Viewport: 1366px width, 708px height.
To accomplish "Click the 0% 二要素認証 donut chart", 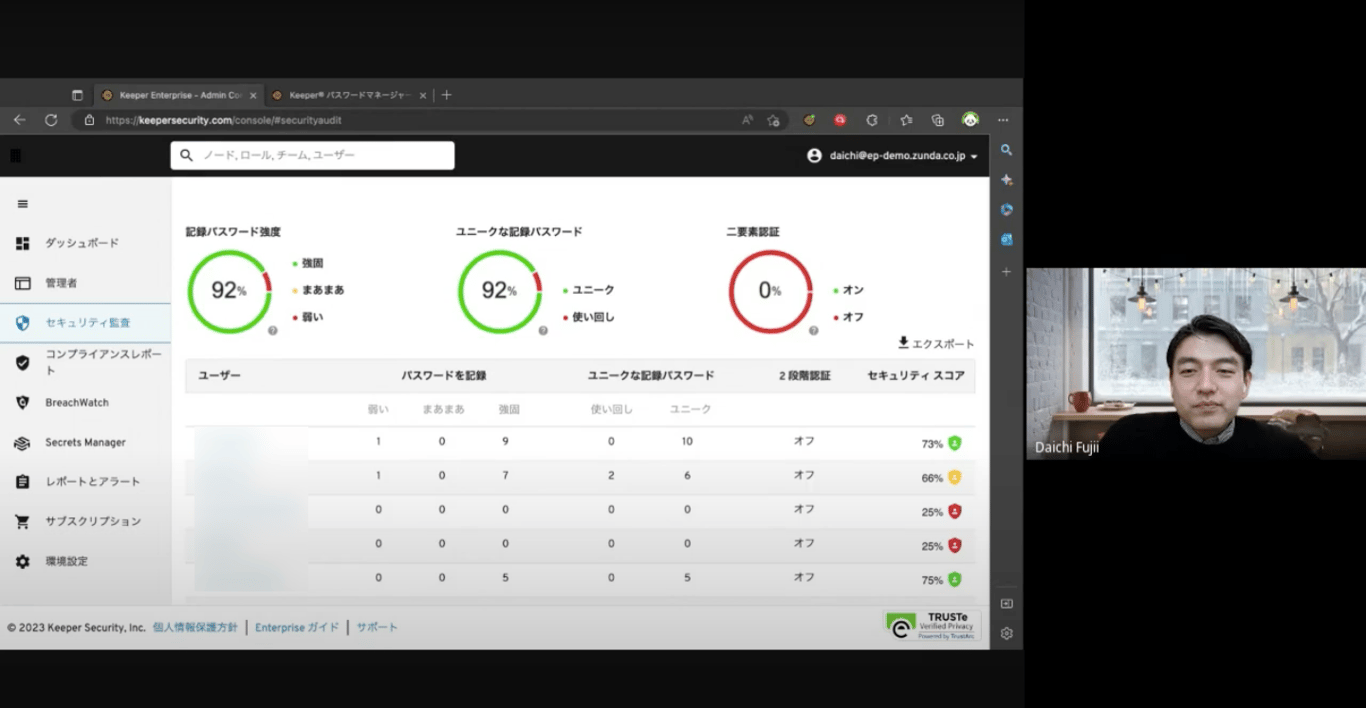I will click(770, 291).
